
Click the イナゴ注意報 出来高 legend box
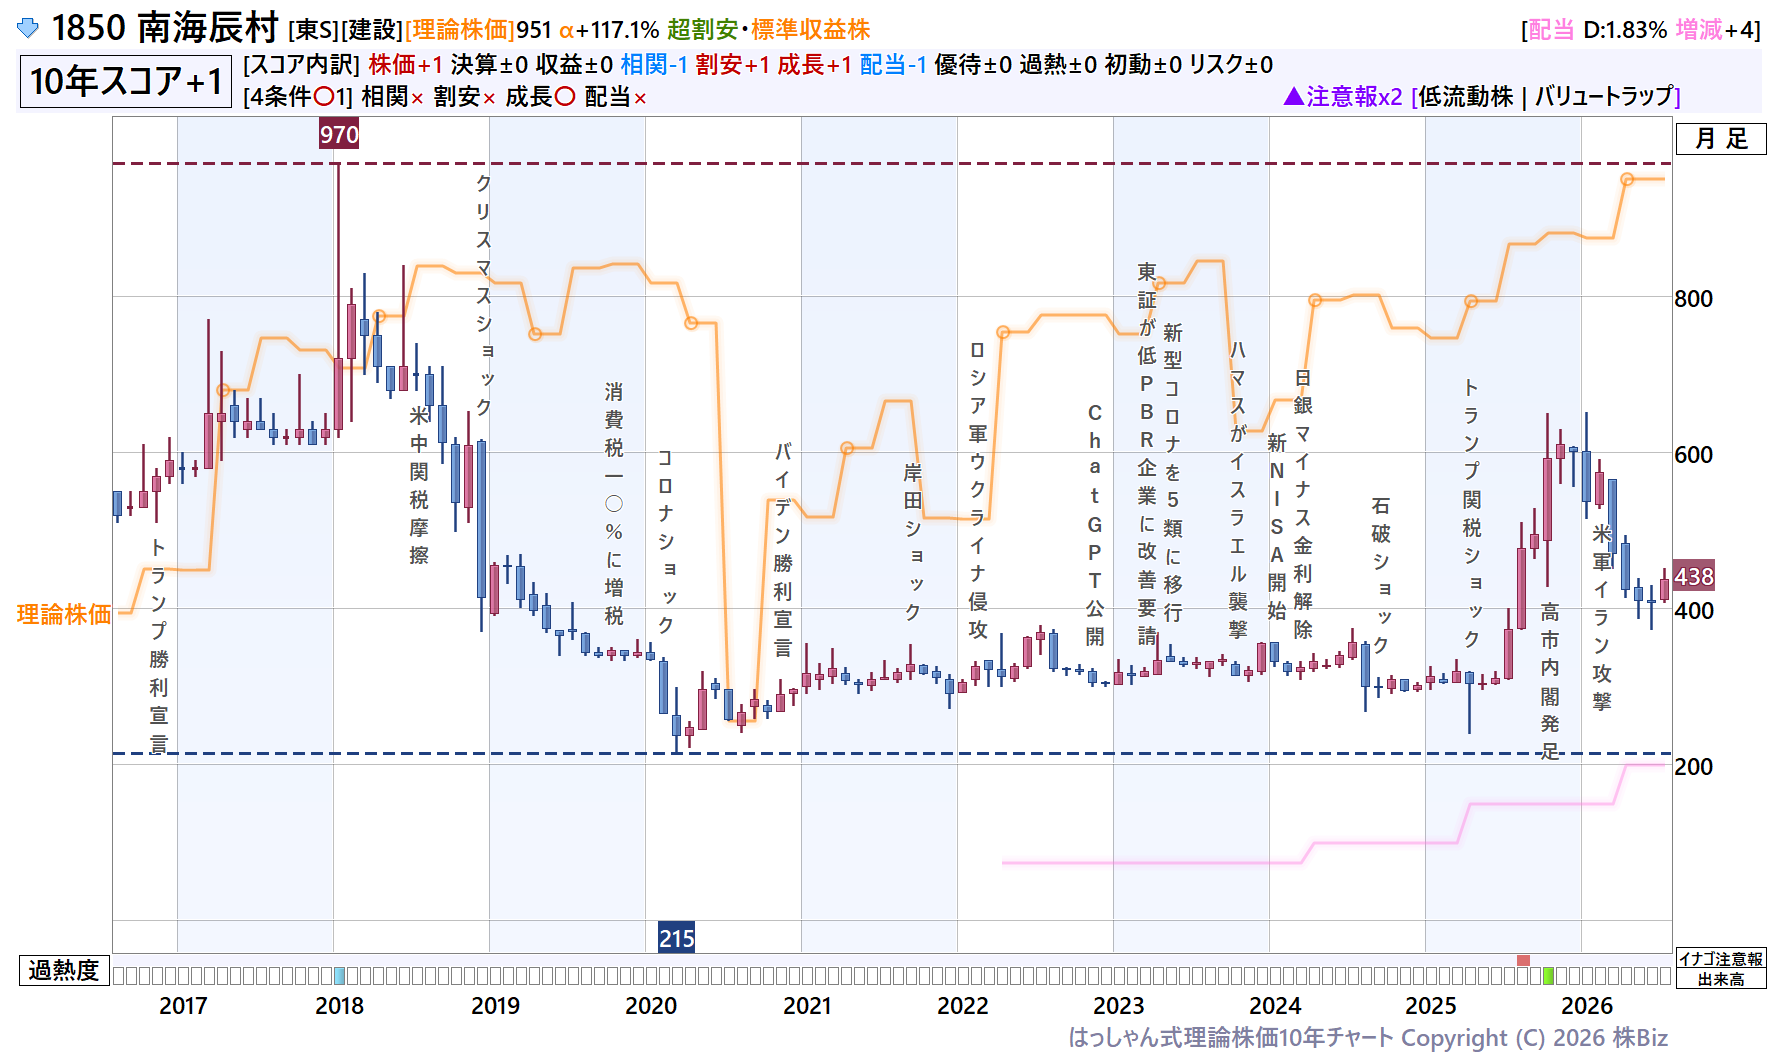tap(1721, 969)
